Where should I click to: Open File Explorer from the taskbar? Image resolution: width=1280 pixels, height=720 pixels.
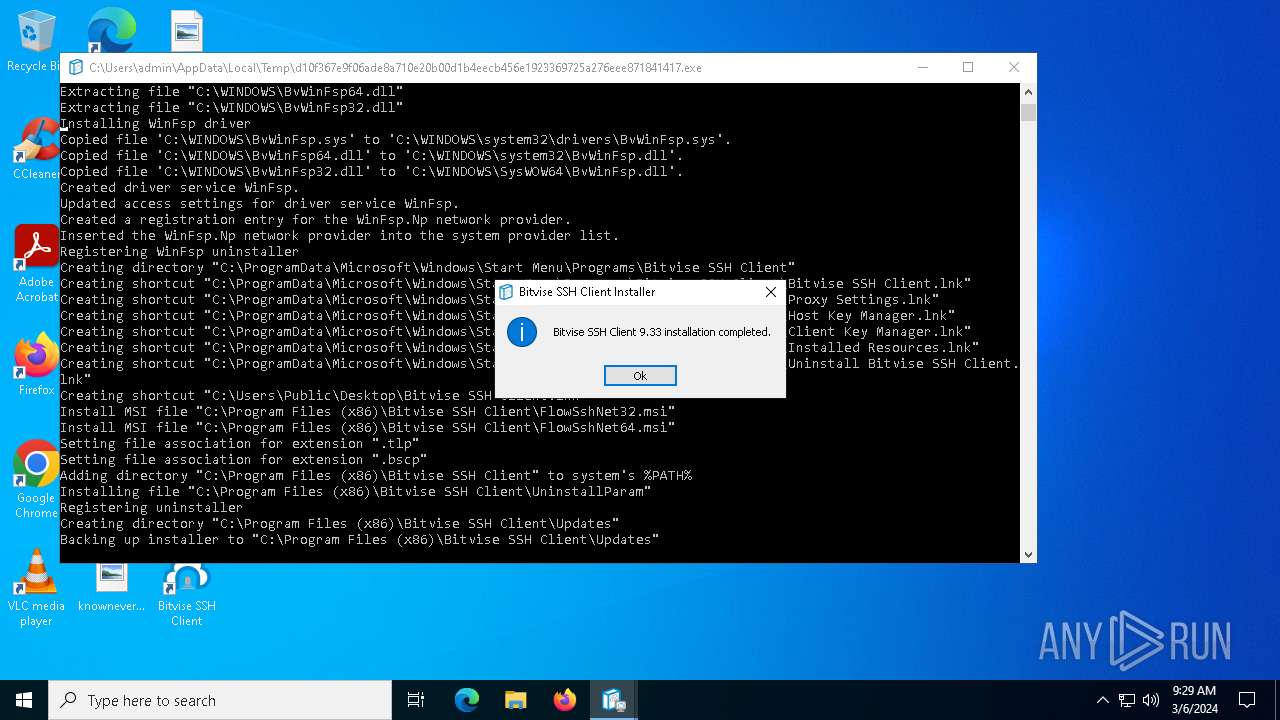(x=516, y=700)
